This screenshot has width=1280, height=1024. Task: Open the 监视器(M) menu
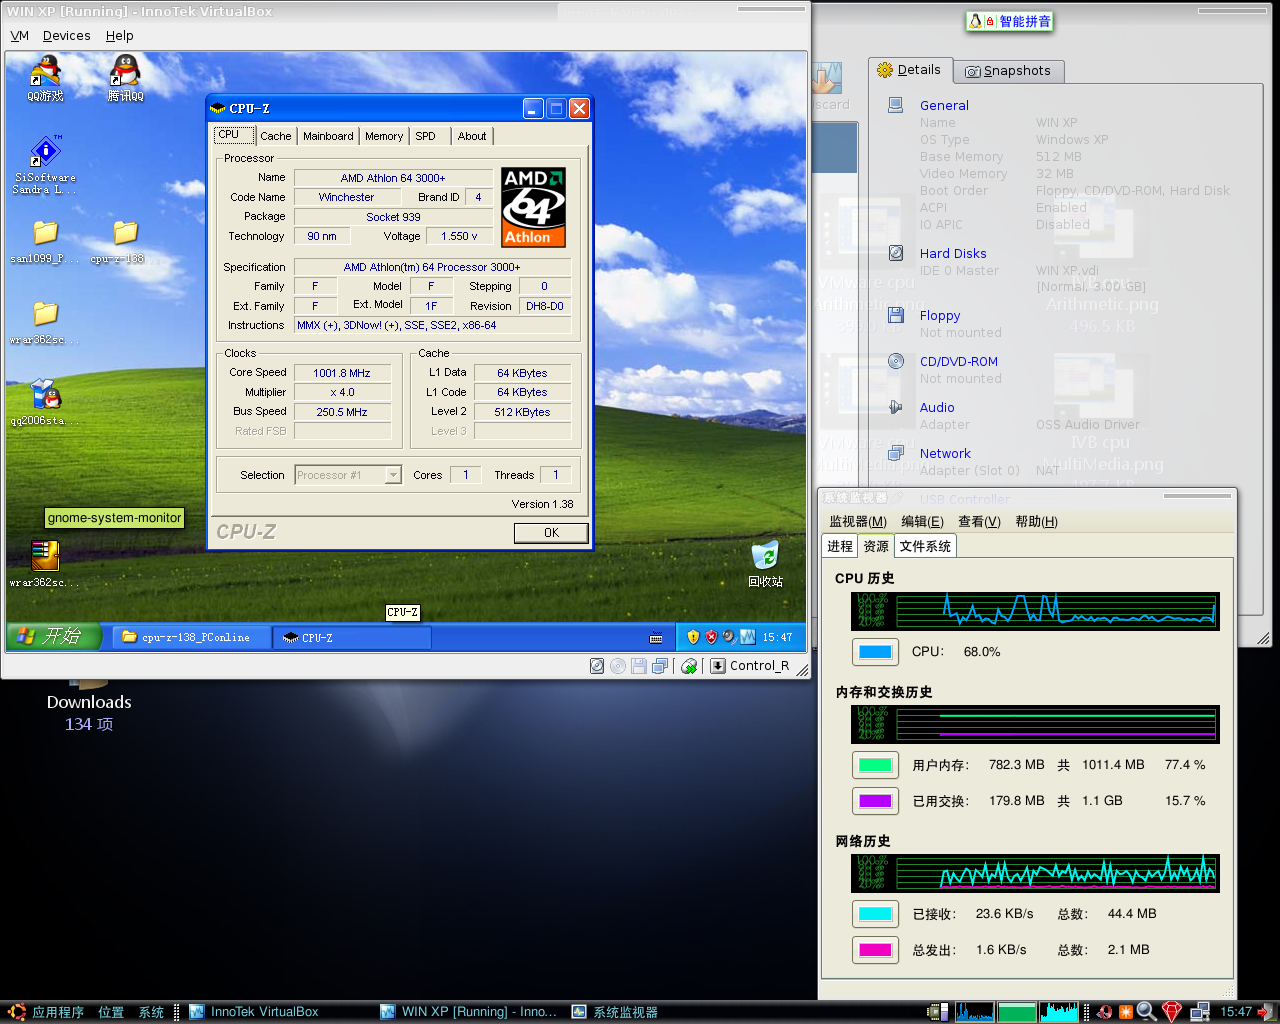(858, 521)
